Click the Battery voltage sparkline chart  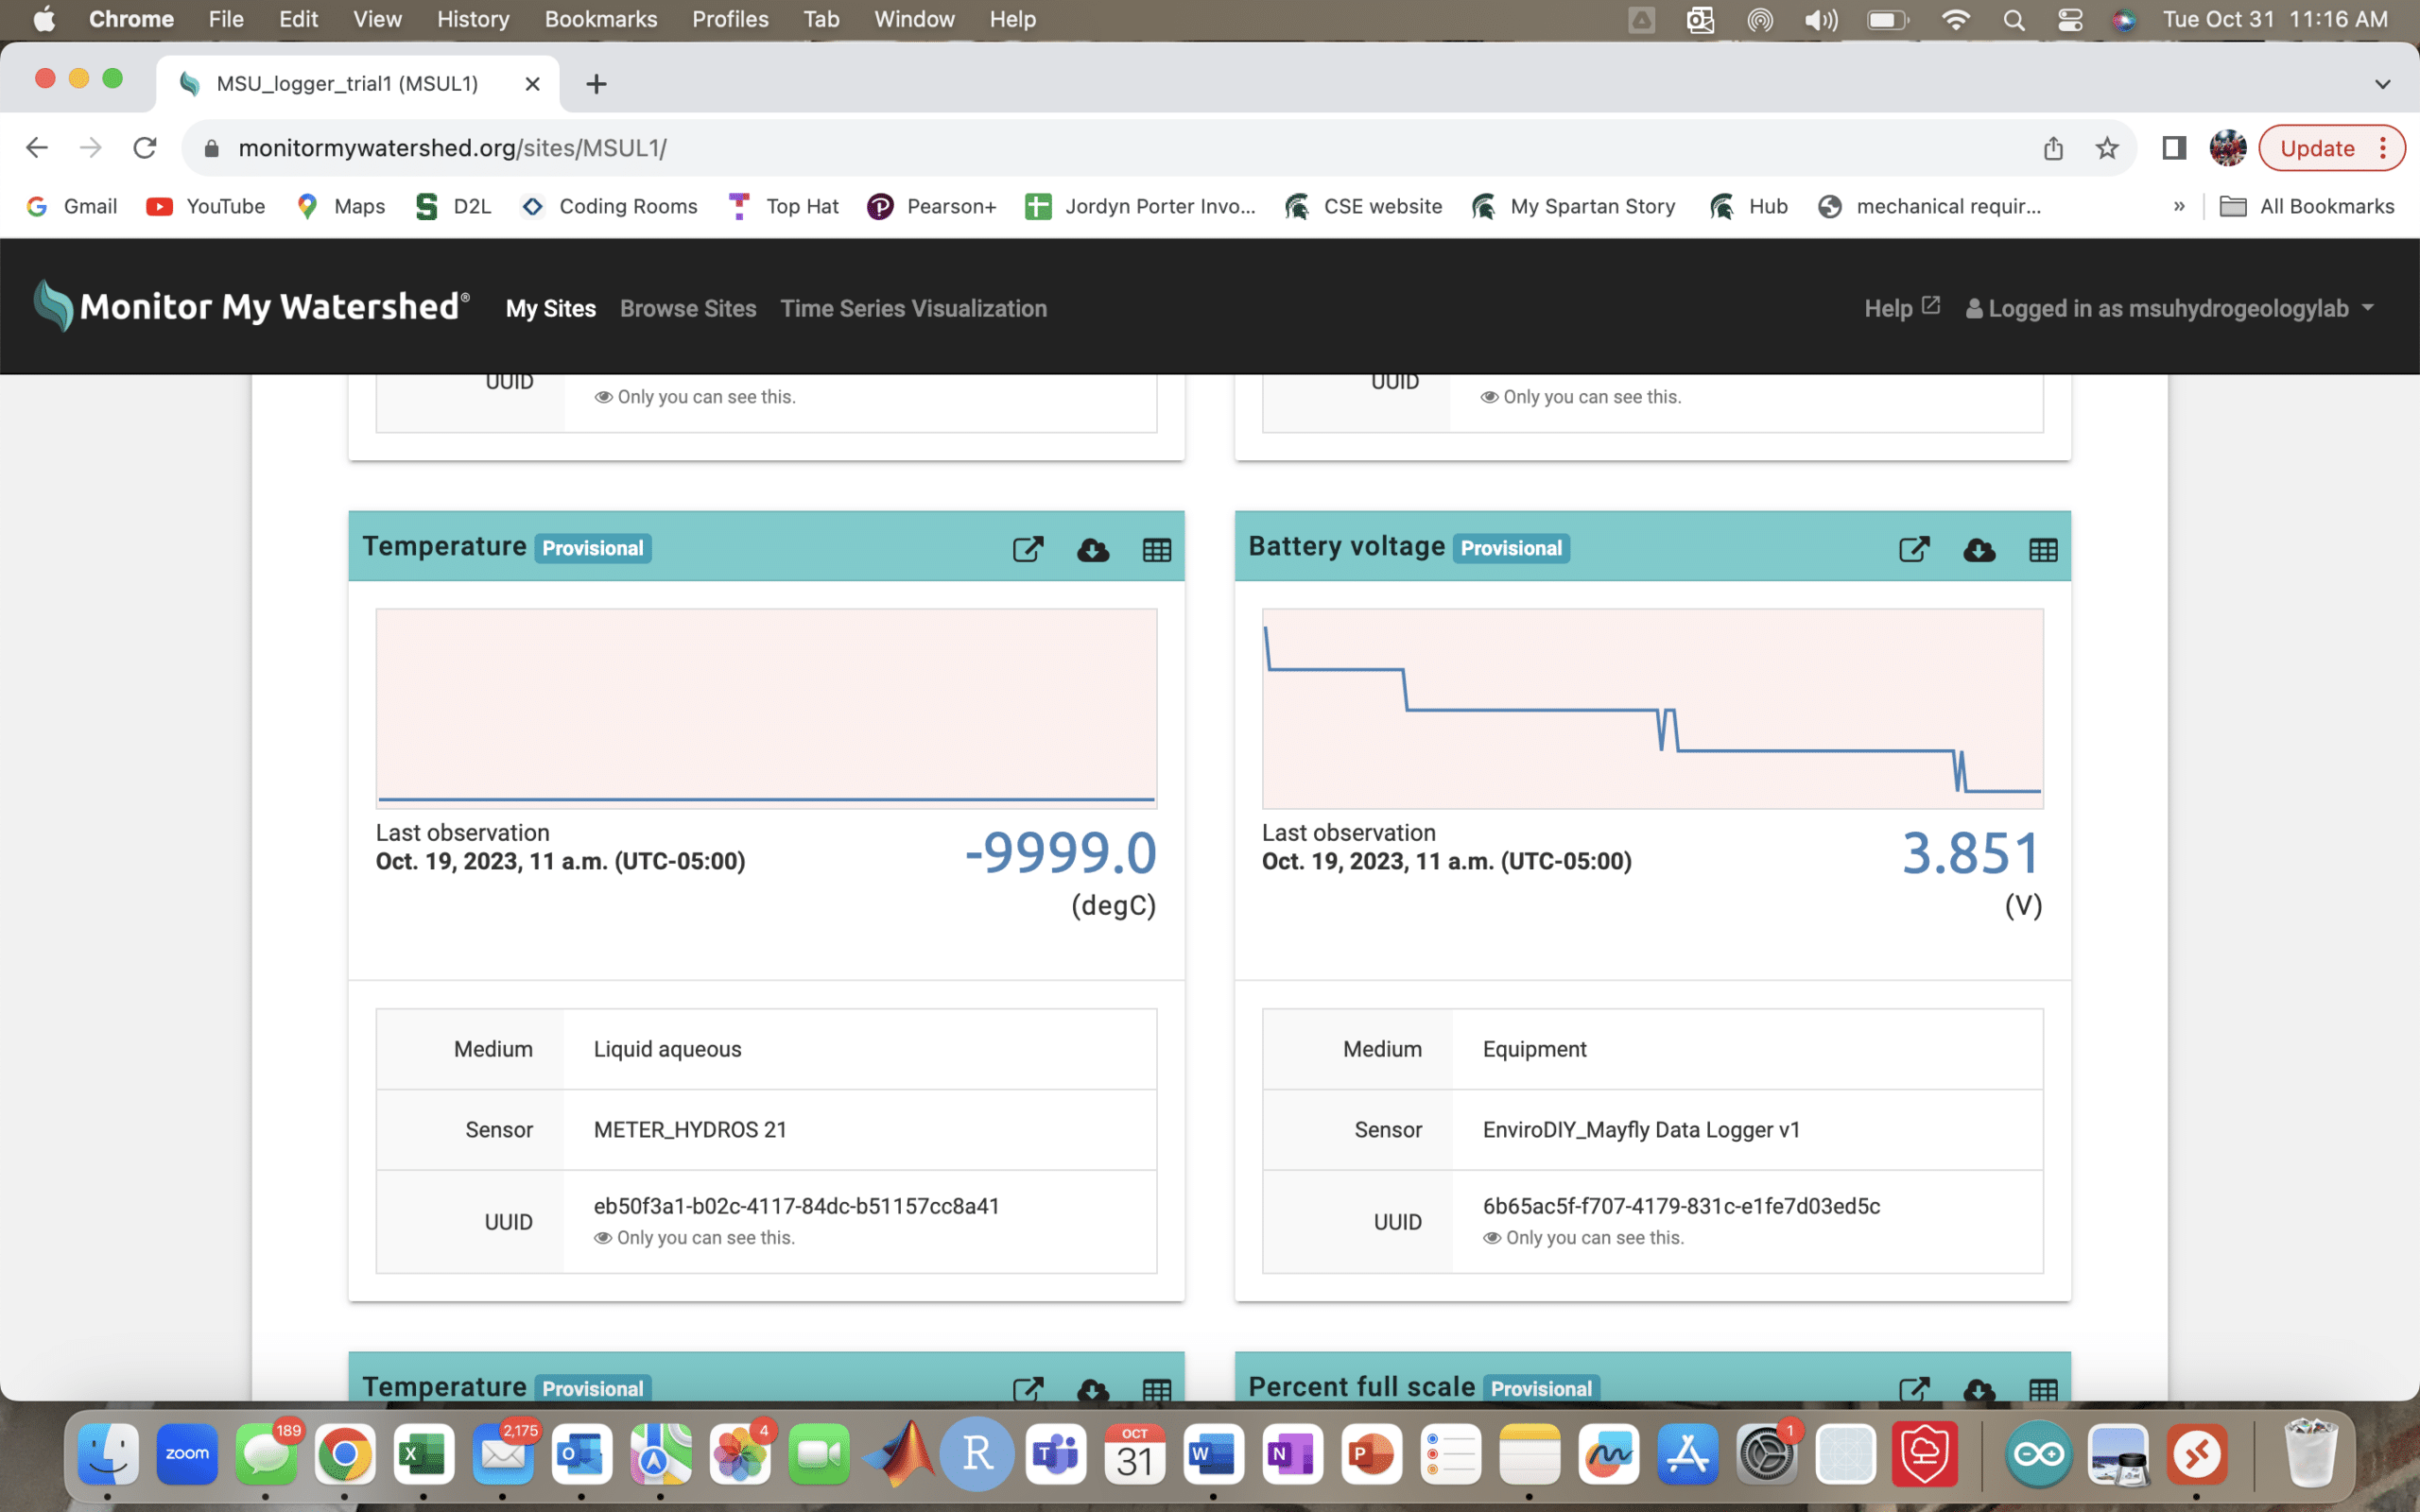pyautogui.click(x=1652, y=708)
